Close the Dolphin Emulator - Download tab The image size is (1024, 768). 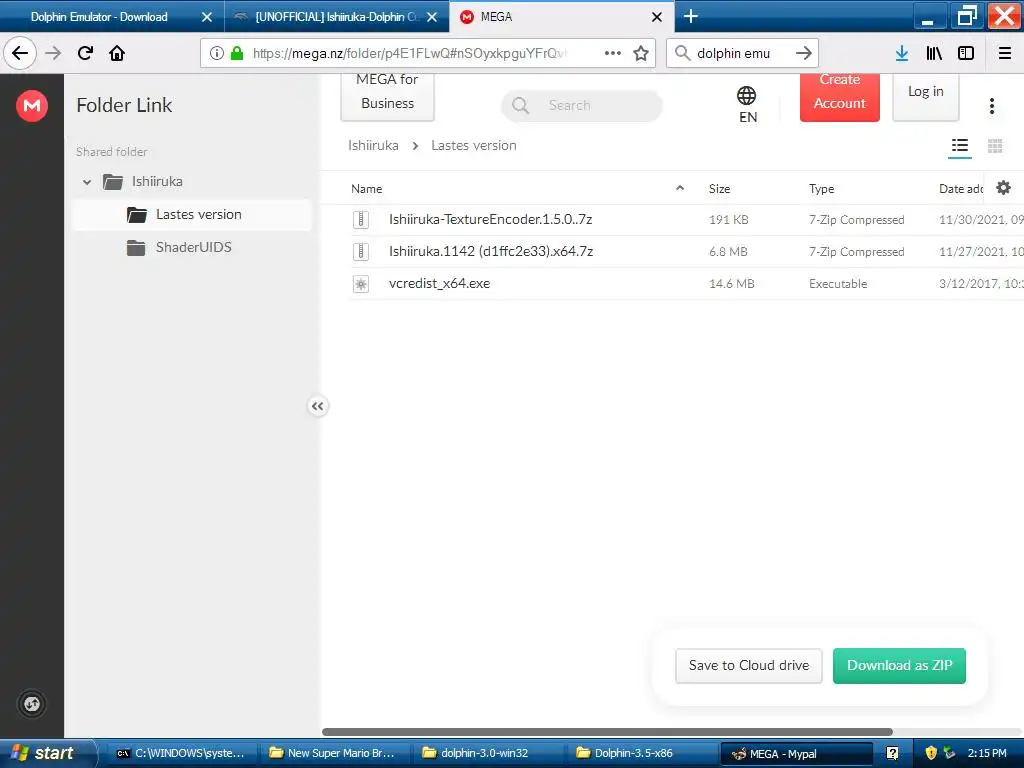[x=206, y=17]
